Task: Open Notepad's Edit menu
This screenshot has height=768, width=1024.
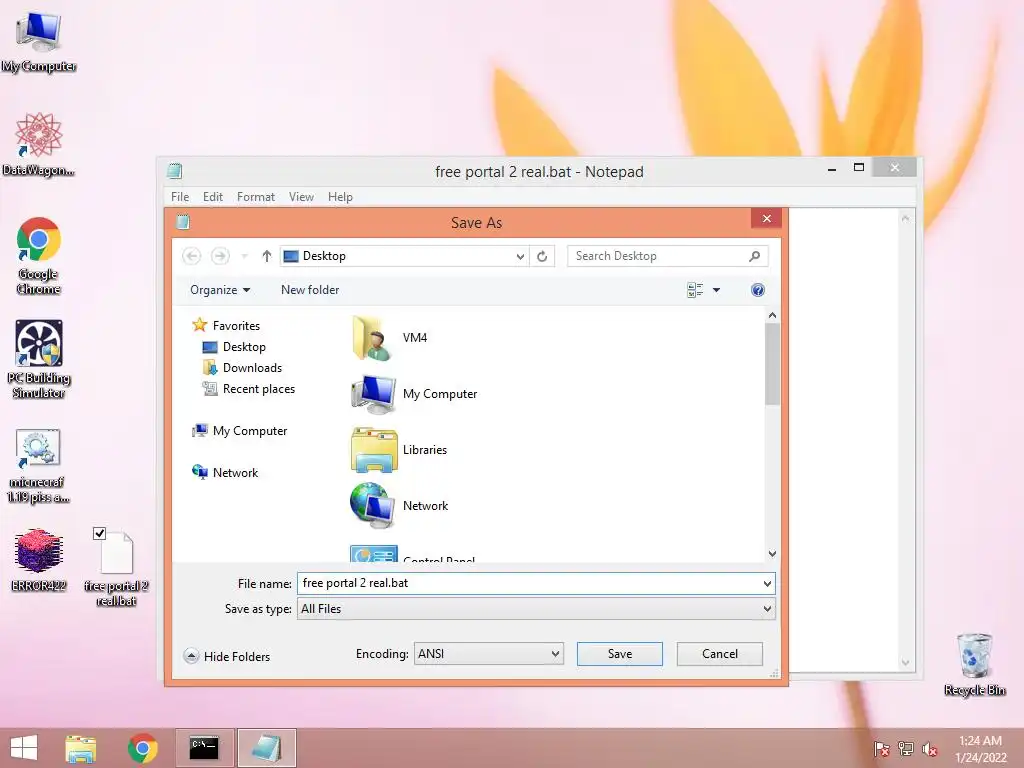Action: coord(213,197)
